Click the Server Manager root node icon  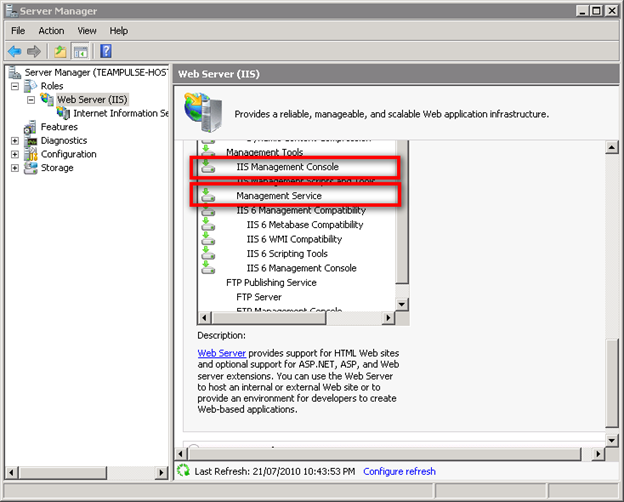pyautogui.click(x=15, y=72)
